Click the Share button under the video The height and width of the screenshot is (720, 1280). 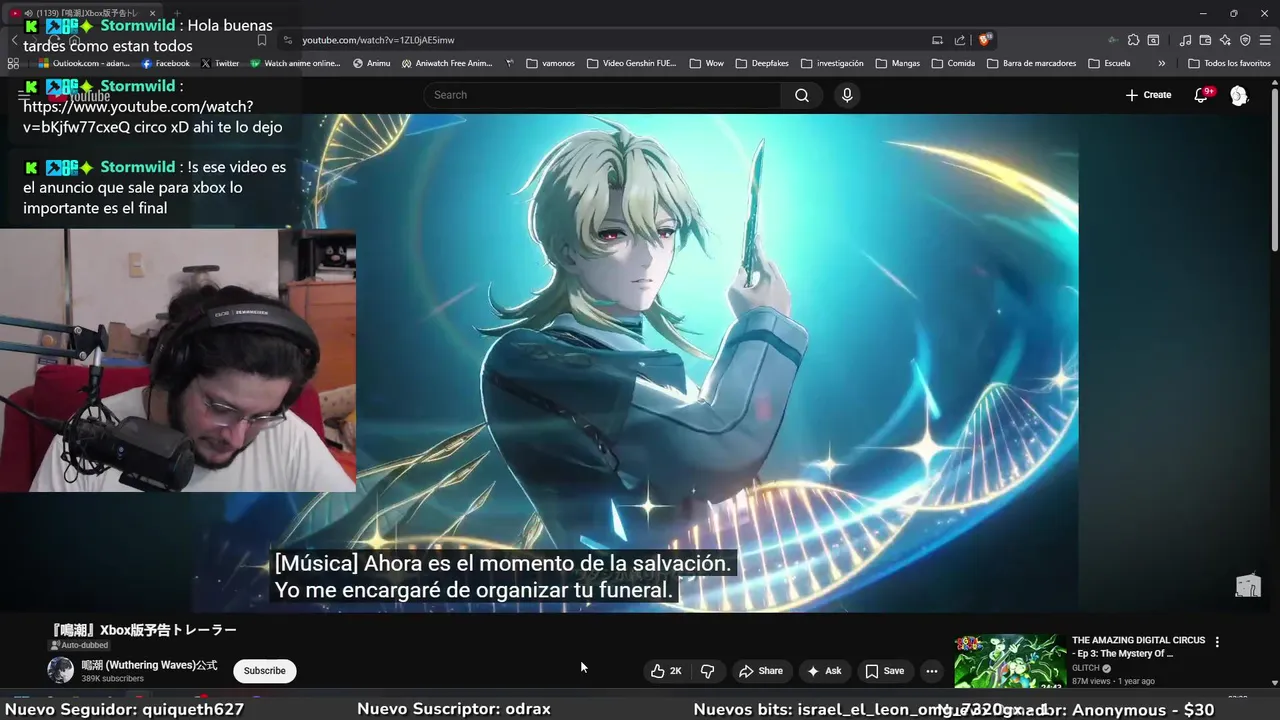pos(761,671)
